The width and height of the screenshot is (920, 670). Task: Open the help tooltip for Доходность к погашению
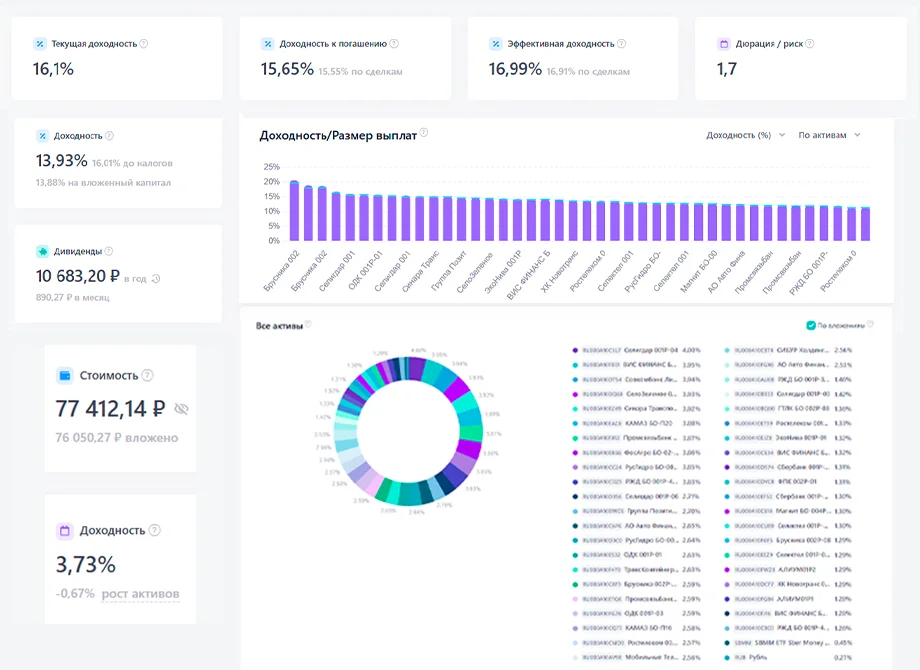(394, 43)
